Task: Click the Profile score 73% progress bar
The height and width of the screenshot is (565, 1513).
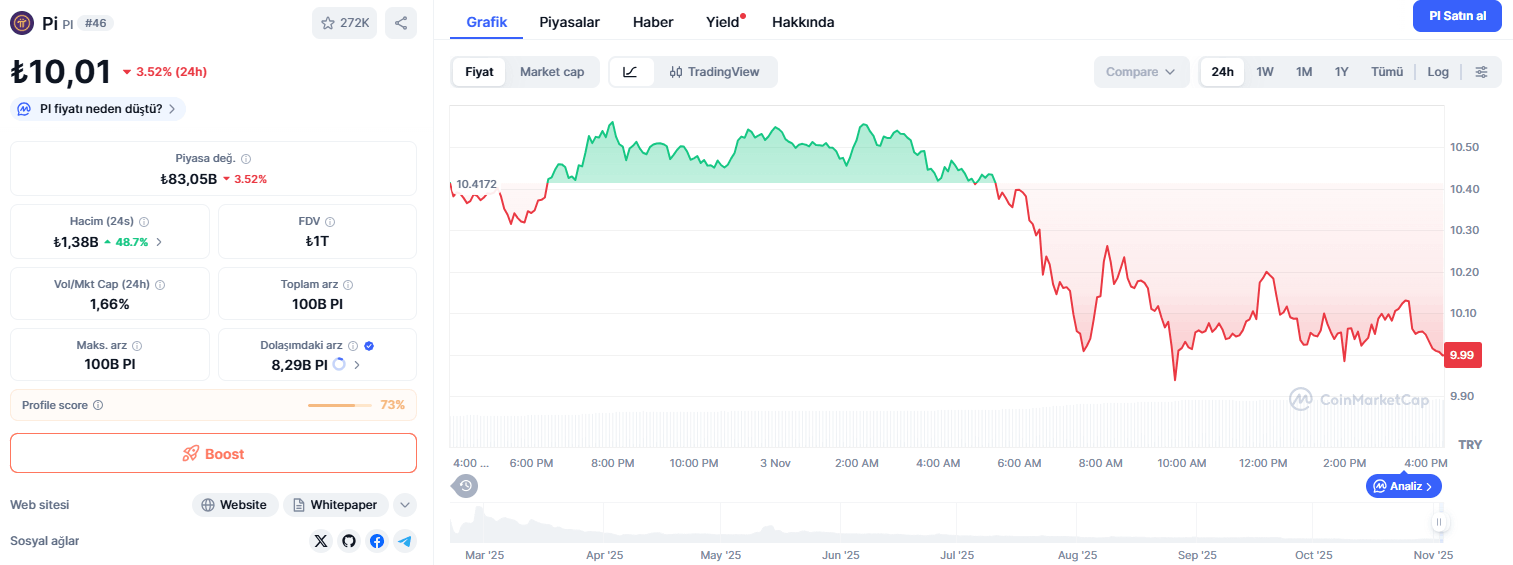Action: (339, 405)
